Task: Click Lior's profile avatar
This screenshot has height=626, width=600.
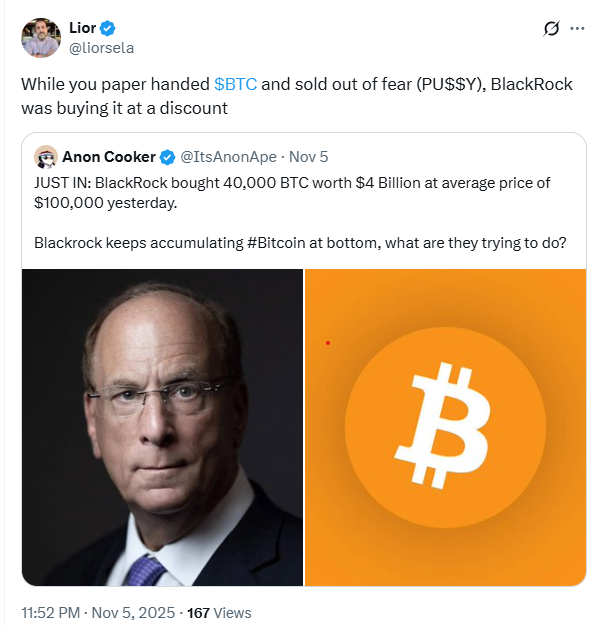Action: coord(39,37)
